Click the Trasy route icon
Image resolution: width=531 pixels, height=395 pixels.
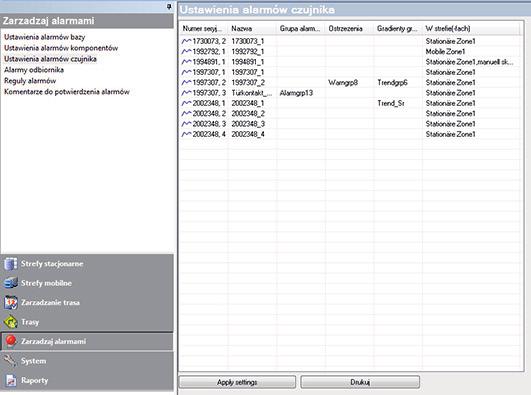(x=10, y=322)
